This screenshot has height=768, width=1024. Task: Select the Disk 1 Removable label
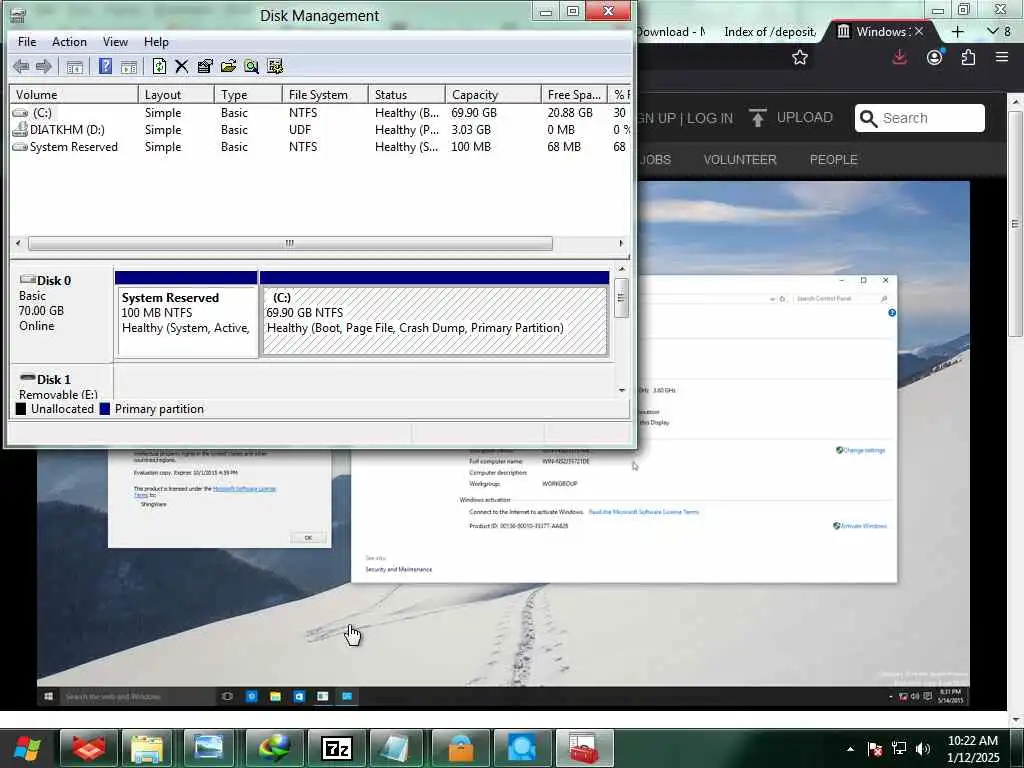click(x=62, y=387)
